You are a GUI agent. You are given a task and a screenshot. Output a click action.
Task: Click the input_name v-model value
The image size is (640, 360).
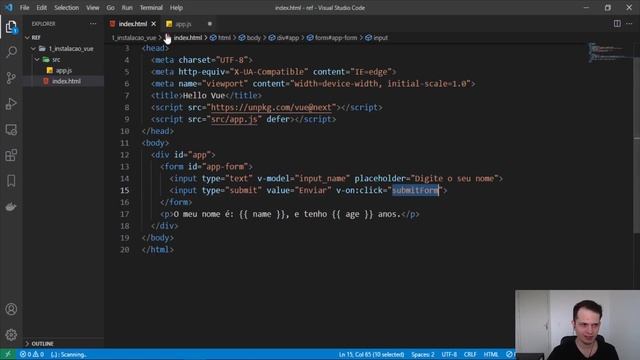click(x=322, y=178)
